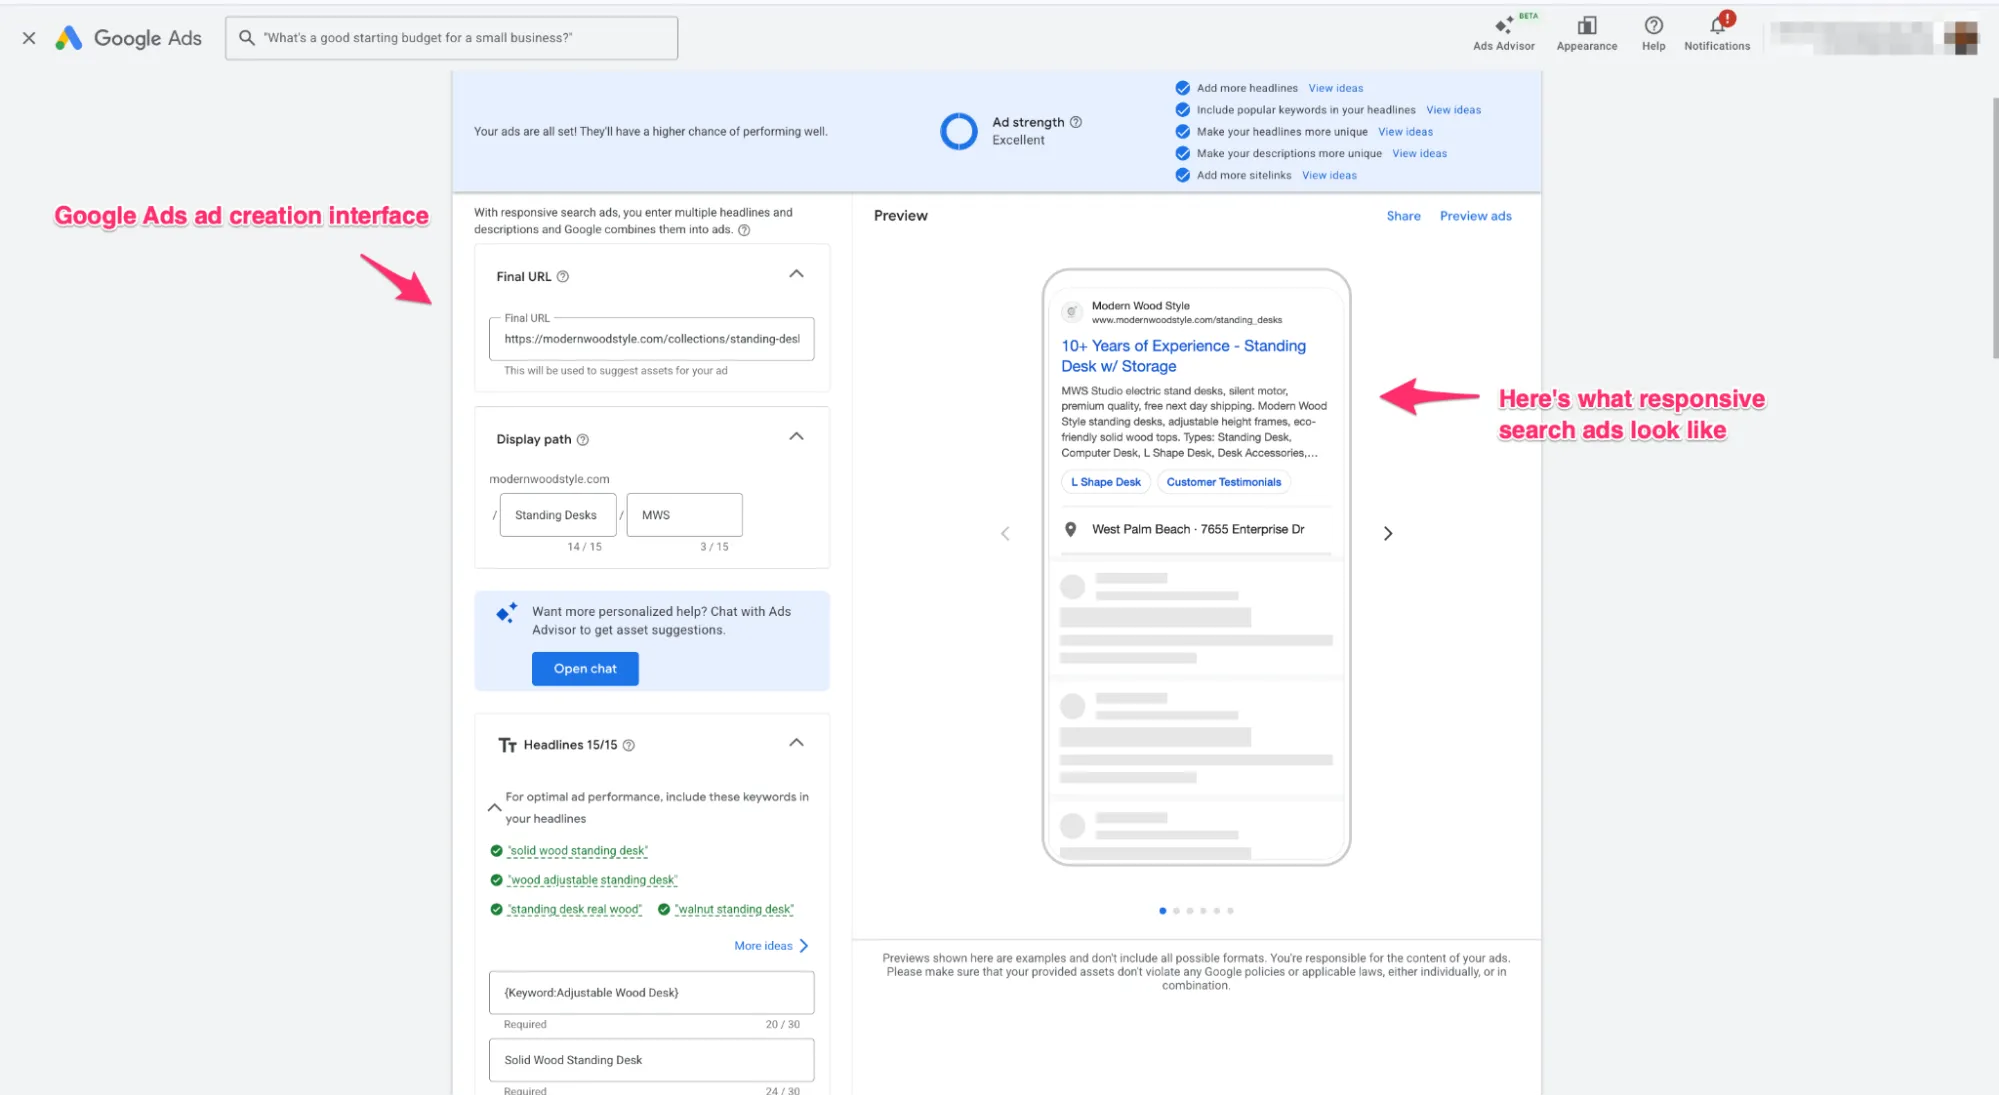Collapse the Display path section
This screenshot has width=1999, height=1096.
(x=796, y=437)
